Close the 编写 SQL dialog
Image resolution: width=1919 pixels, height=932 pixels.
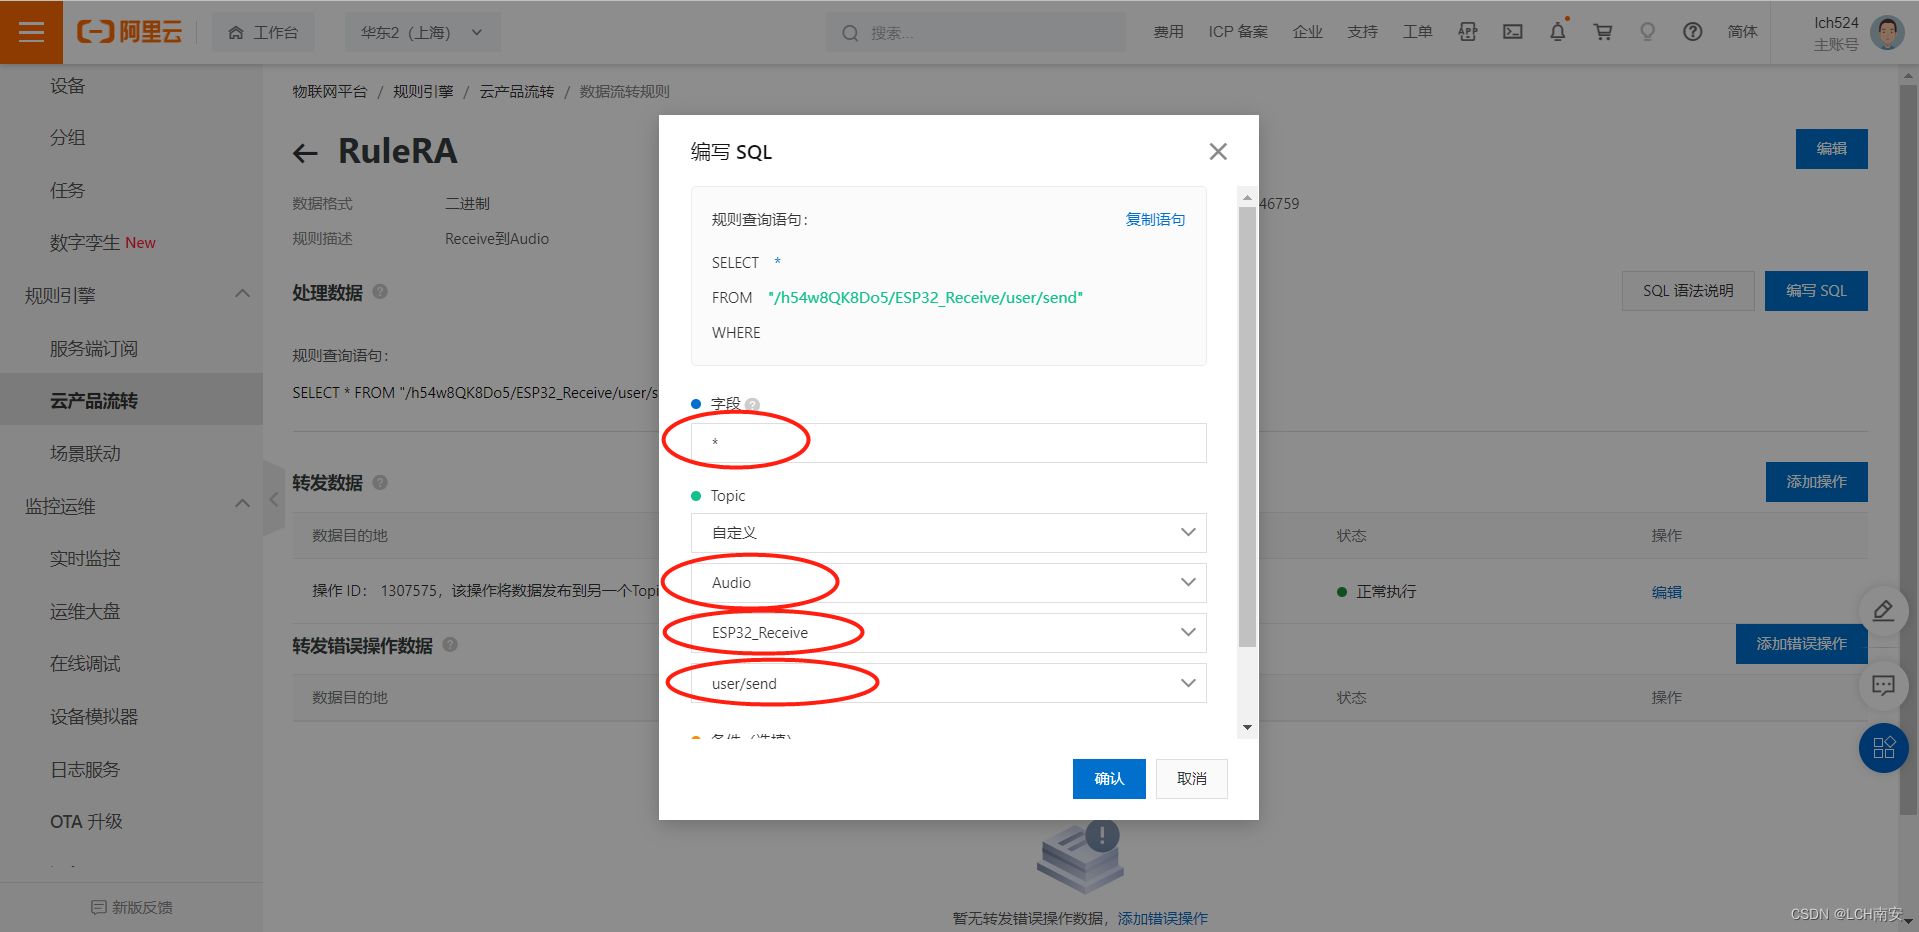click(1218, 152)
